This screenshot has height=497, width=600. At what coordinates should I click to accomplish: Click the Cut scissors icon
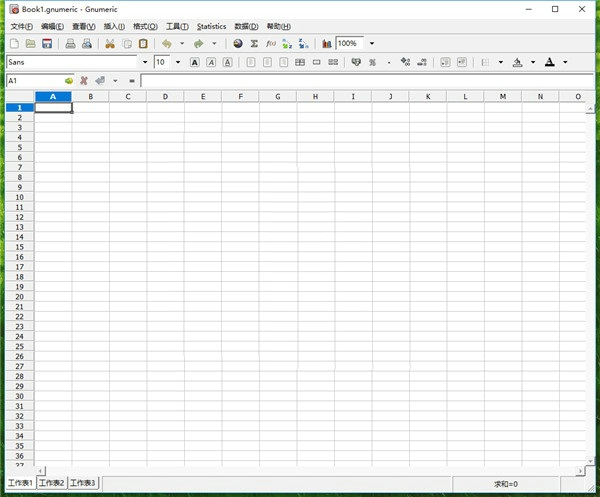(110, 44)
